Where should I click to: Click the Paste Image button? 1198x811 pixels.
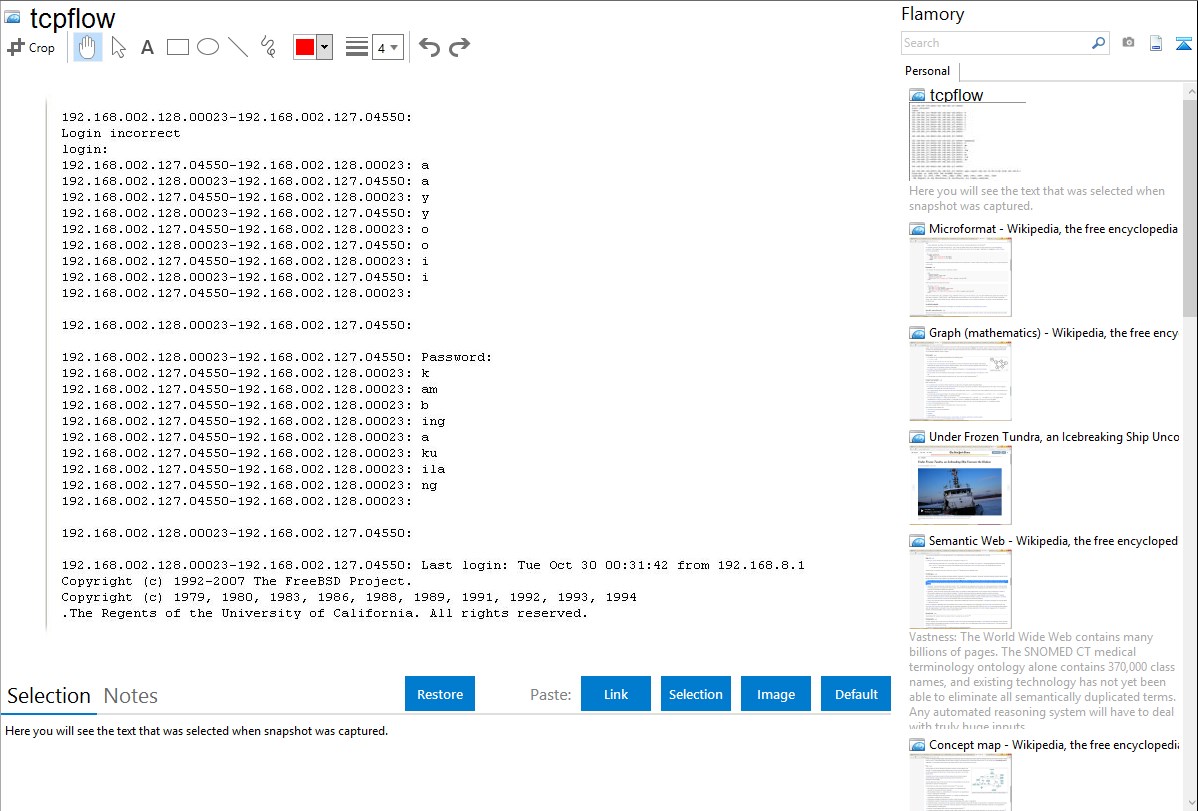tap(775, 694)
